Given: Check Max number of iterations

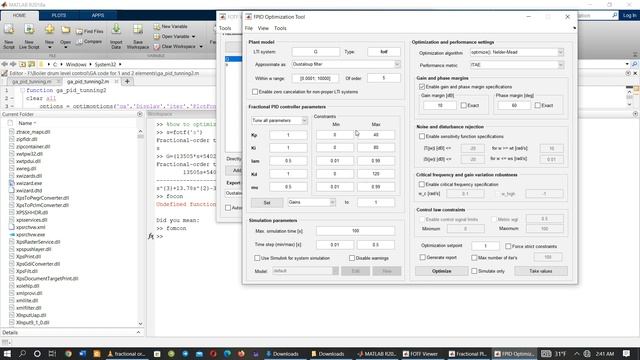Looking at the screenshot, I should coord(474,258).
